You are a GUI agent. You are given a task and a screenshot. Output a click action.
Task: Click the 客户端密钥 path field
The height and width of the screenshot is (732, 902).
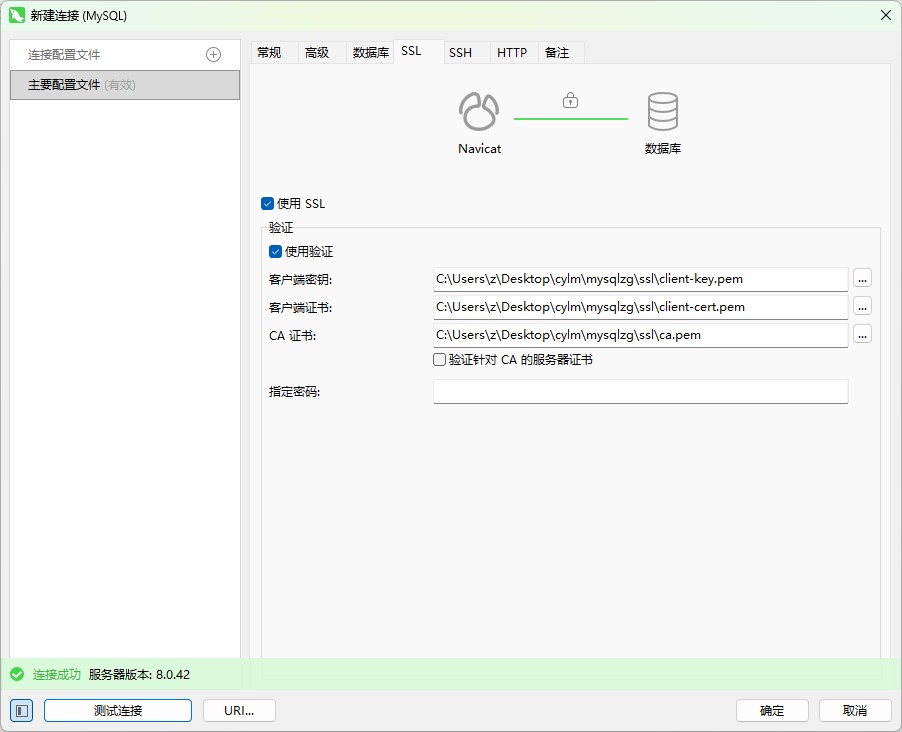point(640,279)
